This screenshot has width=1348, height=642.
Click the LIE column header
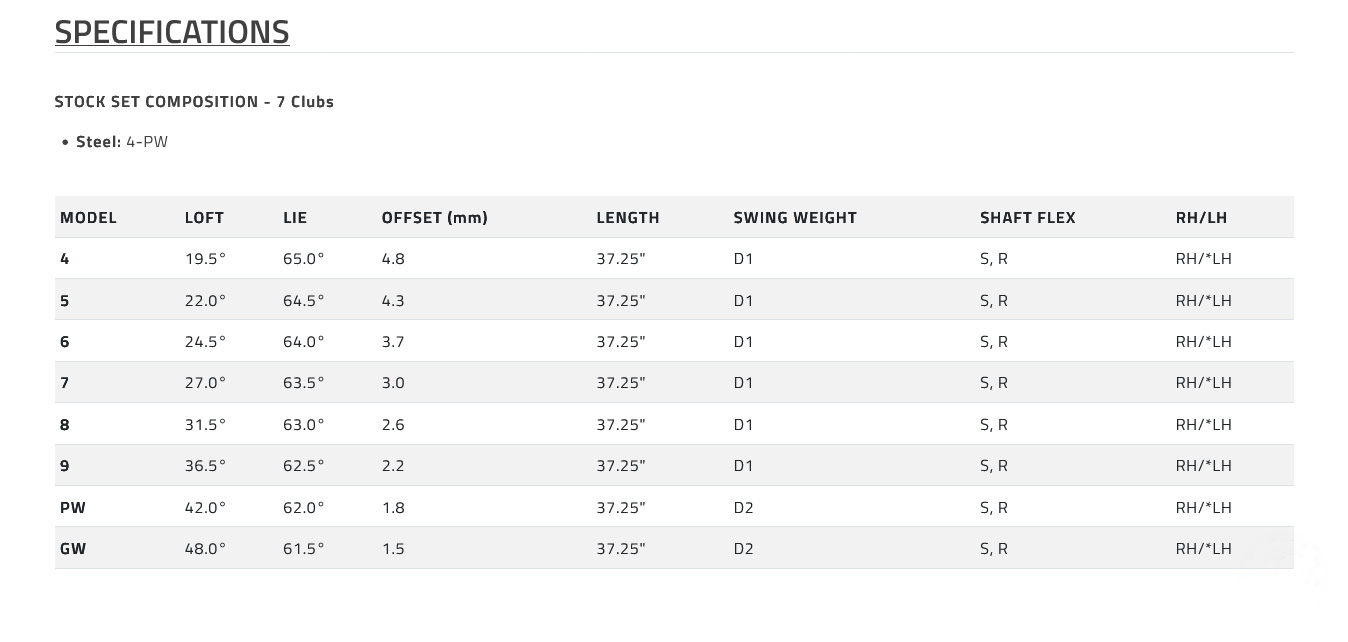[x=295, y=218]
